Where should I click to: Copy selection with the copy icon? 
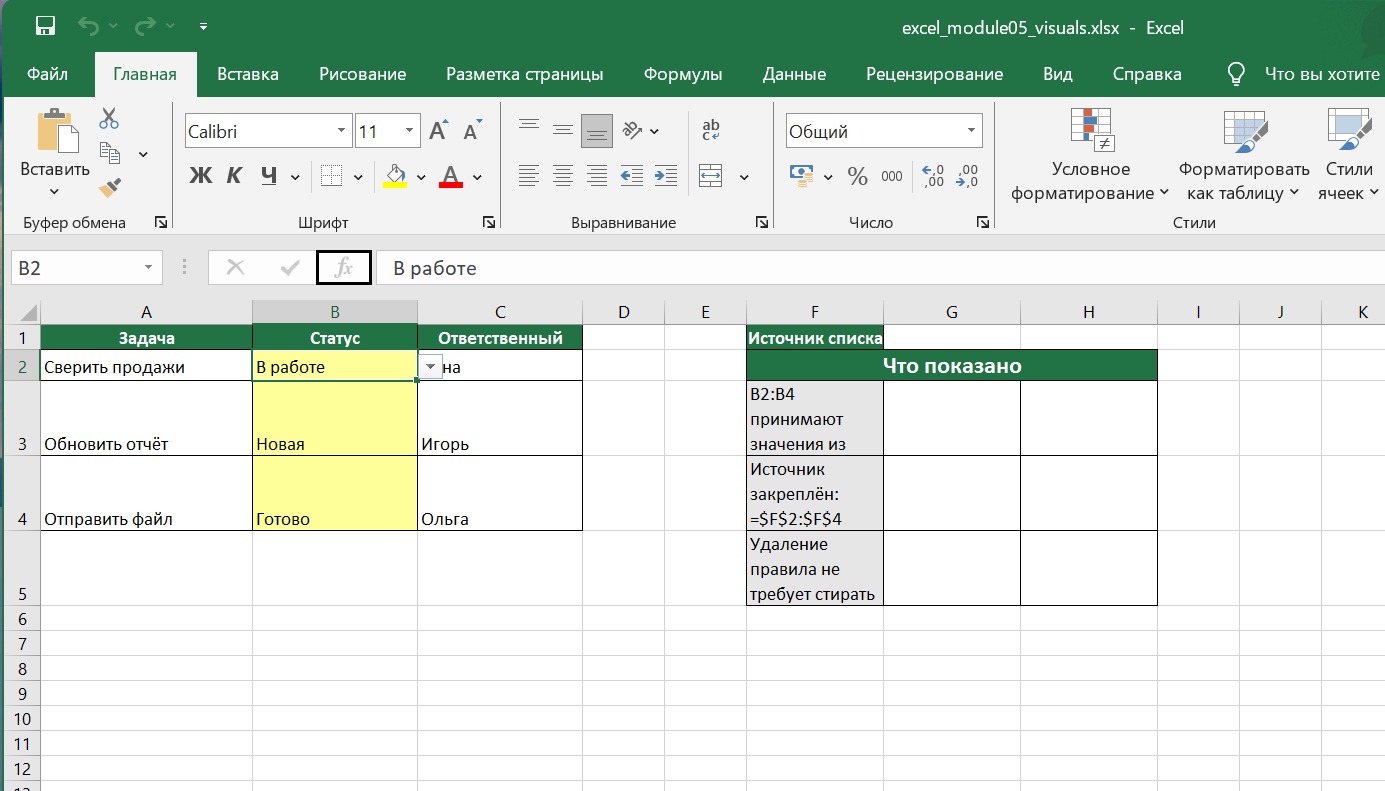(x=110, y=153)
